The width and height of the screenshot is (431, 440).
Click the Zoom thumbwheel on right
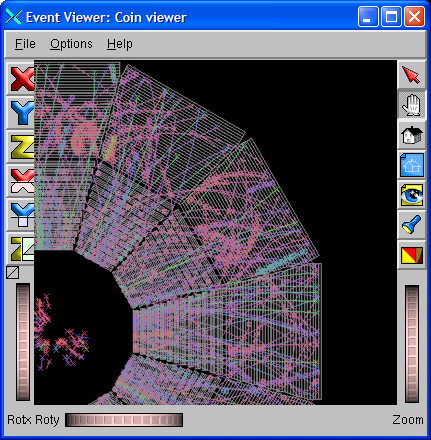[x=412, y=344]
